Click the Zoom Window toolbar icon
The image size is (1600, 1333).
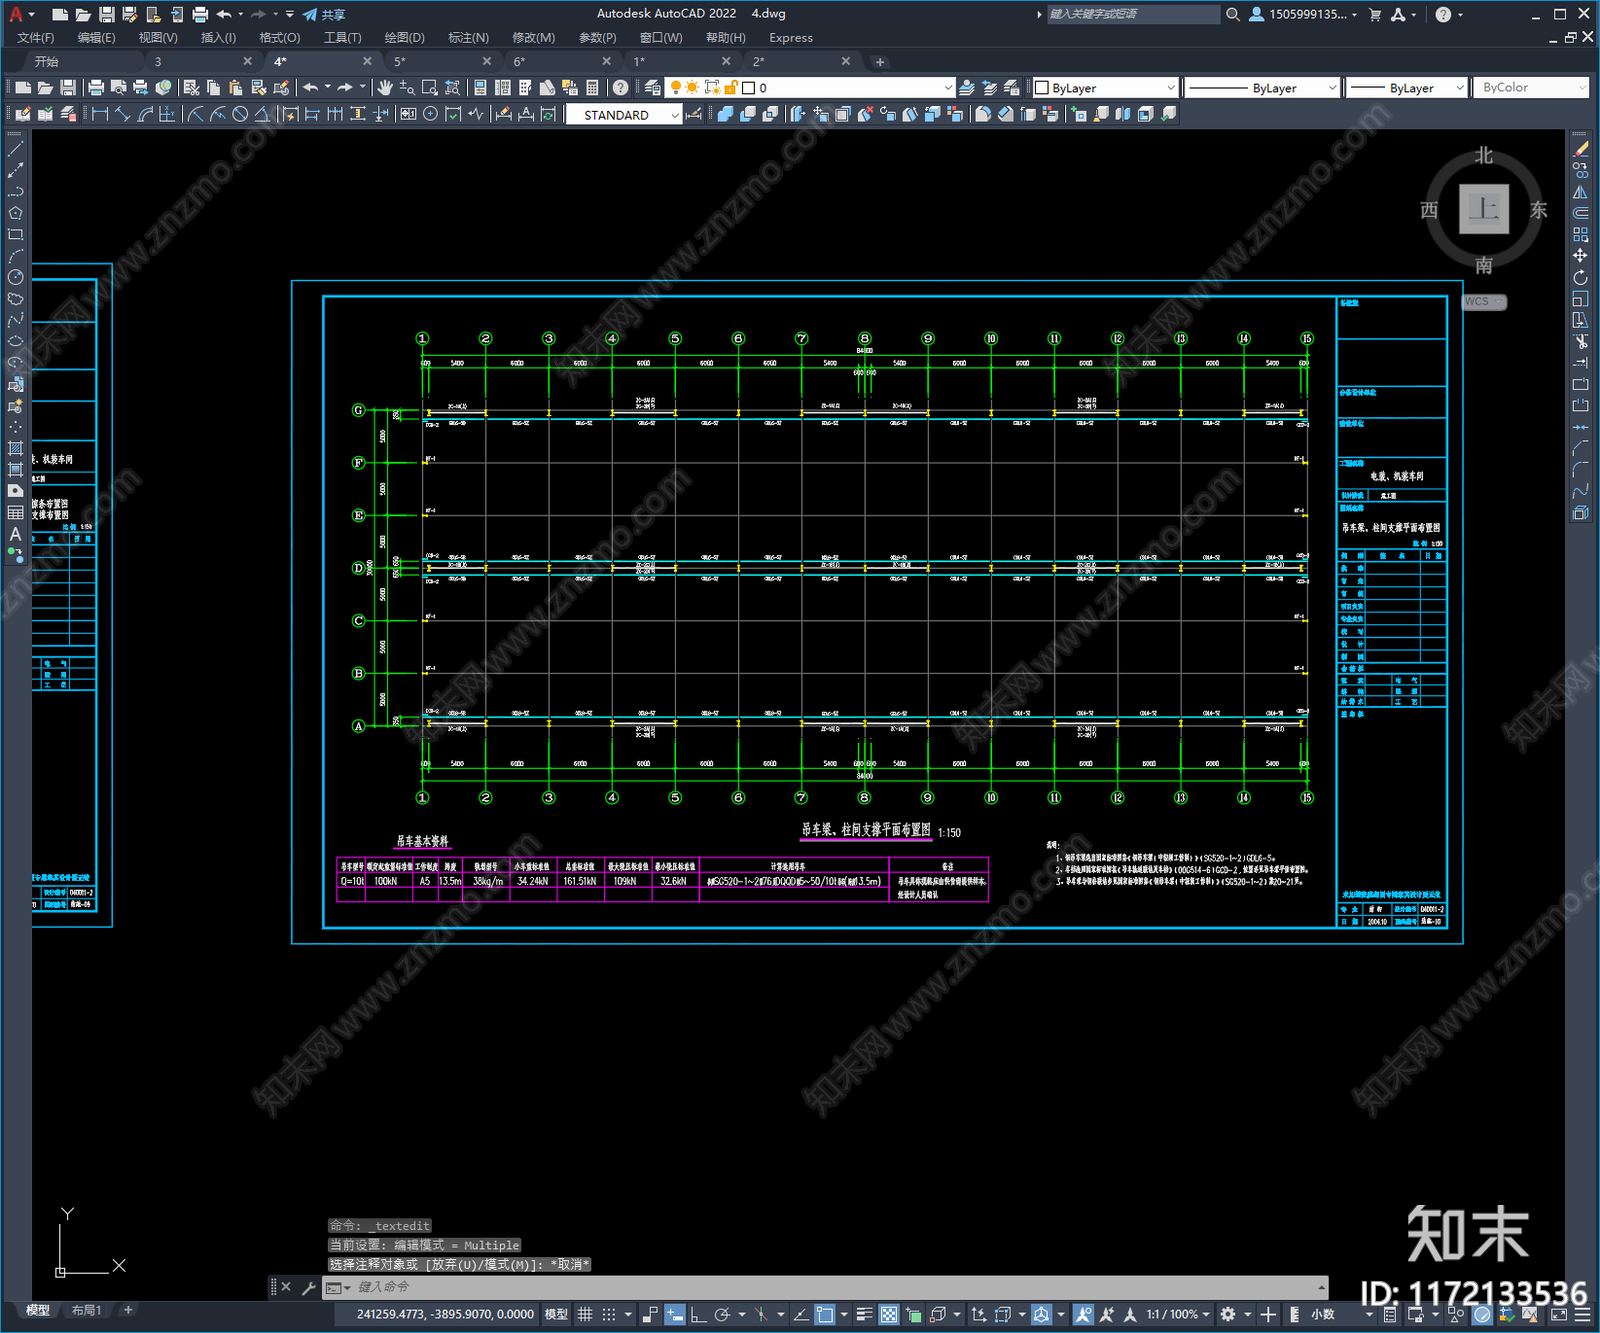(x=430, y=88)
